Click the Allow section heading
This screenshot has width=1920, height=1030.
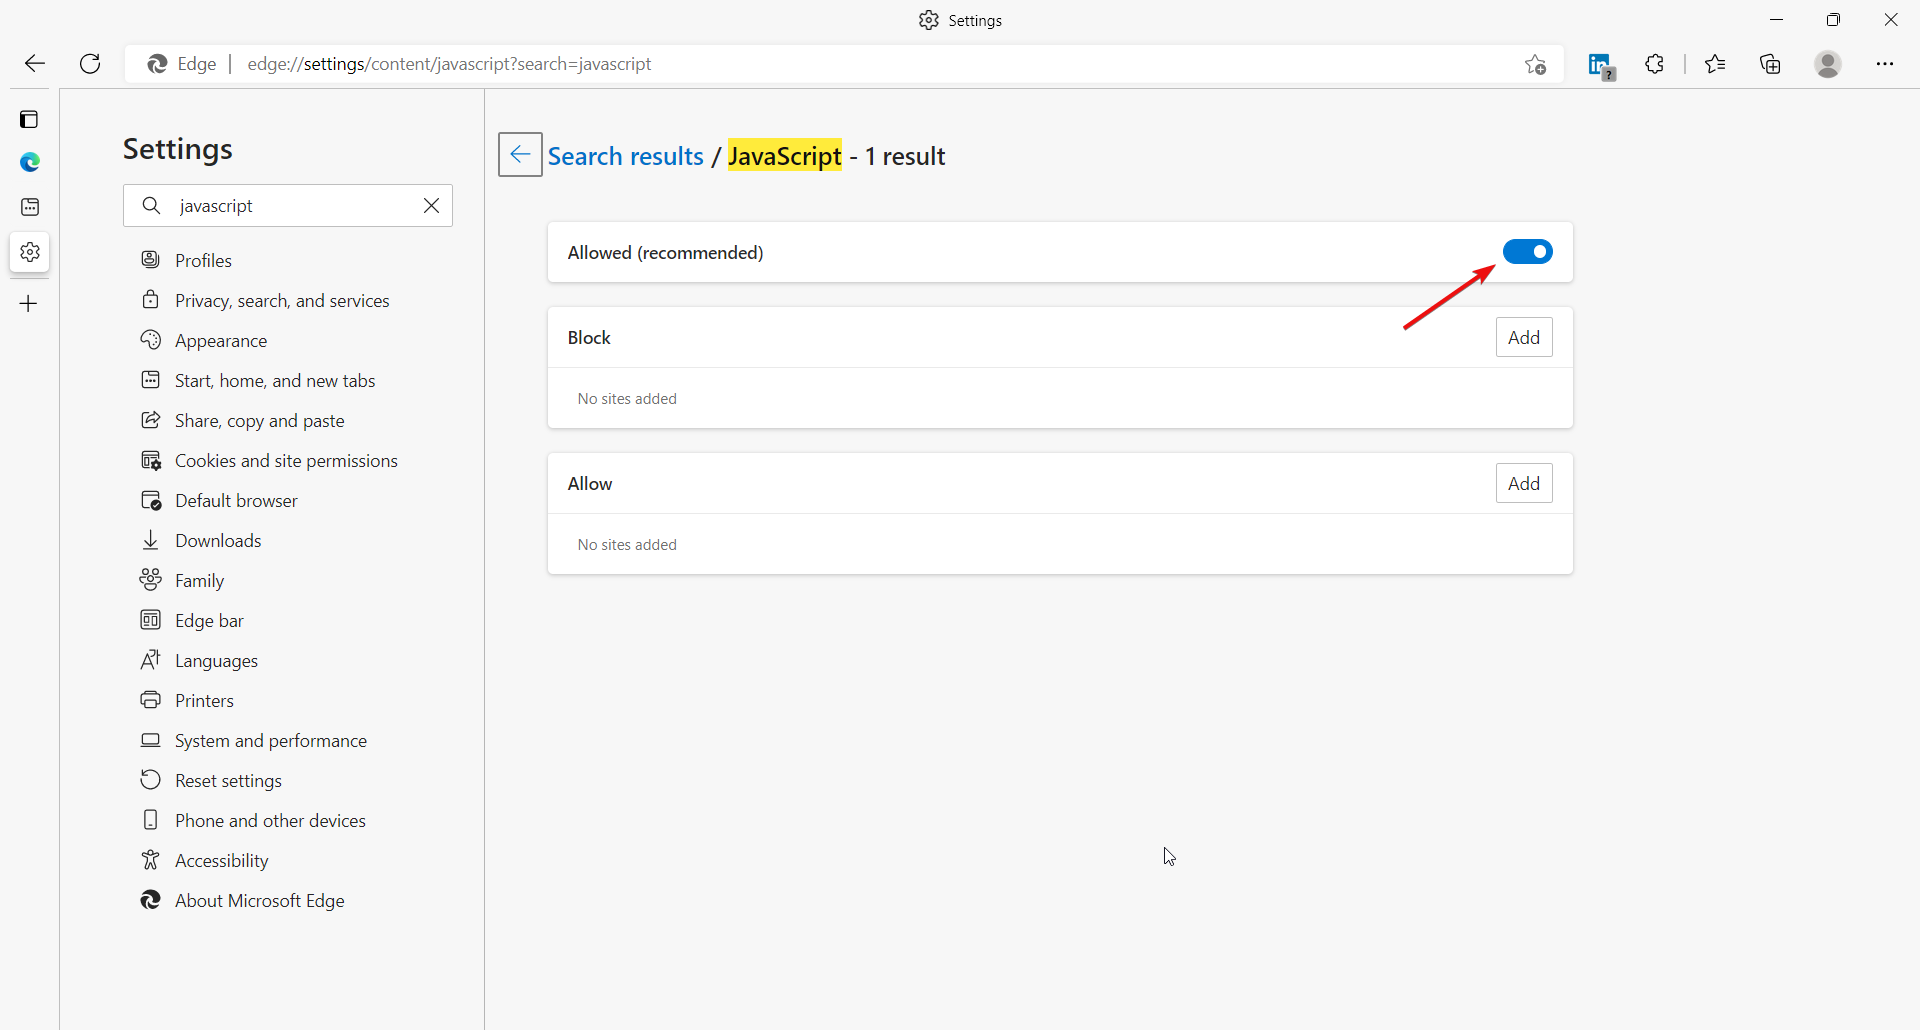tap(590, 483)
